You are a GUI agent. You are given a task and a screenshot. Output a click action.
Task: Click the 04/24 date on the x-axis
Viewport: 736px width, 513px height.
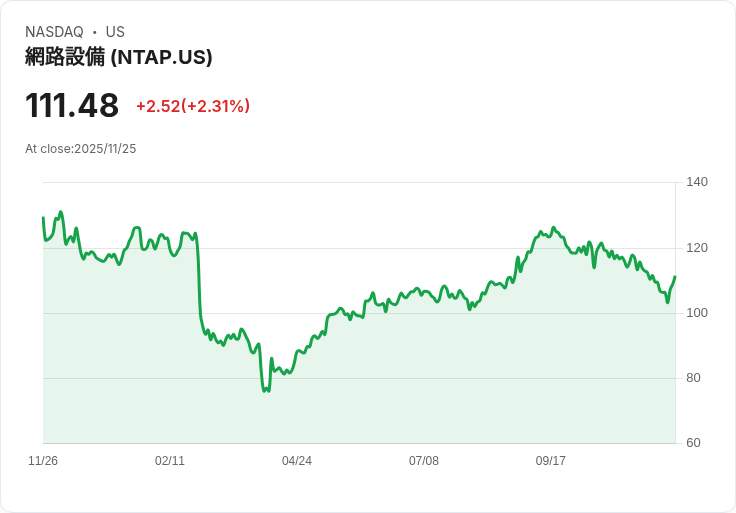(x=297, y=461)
